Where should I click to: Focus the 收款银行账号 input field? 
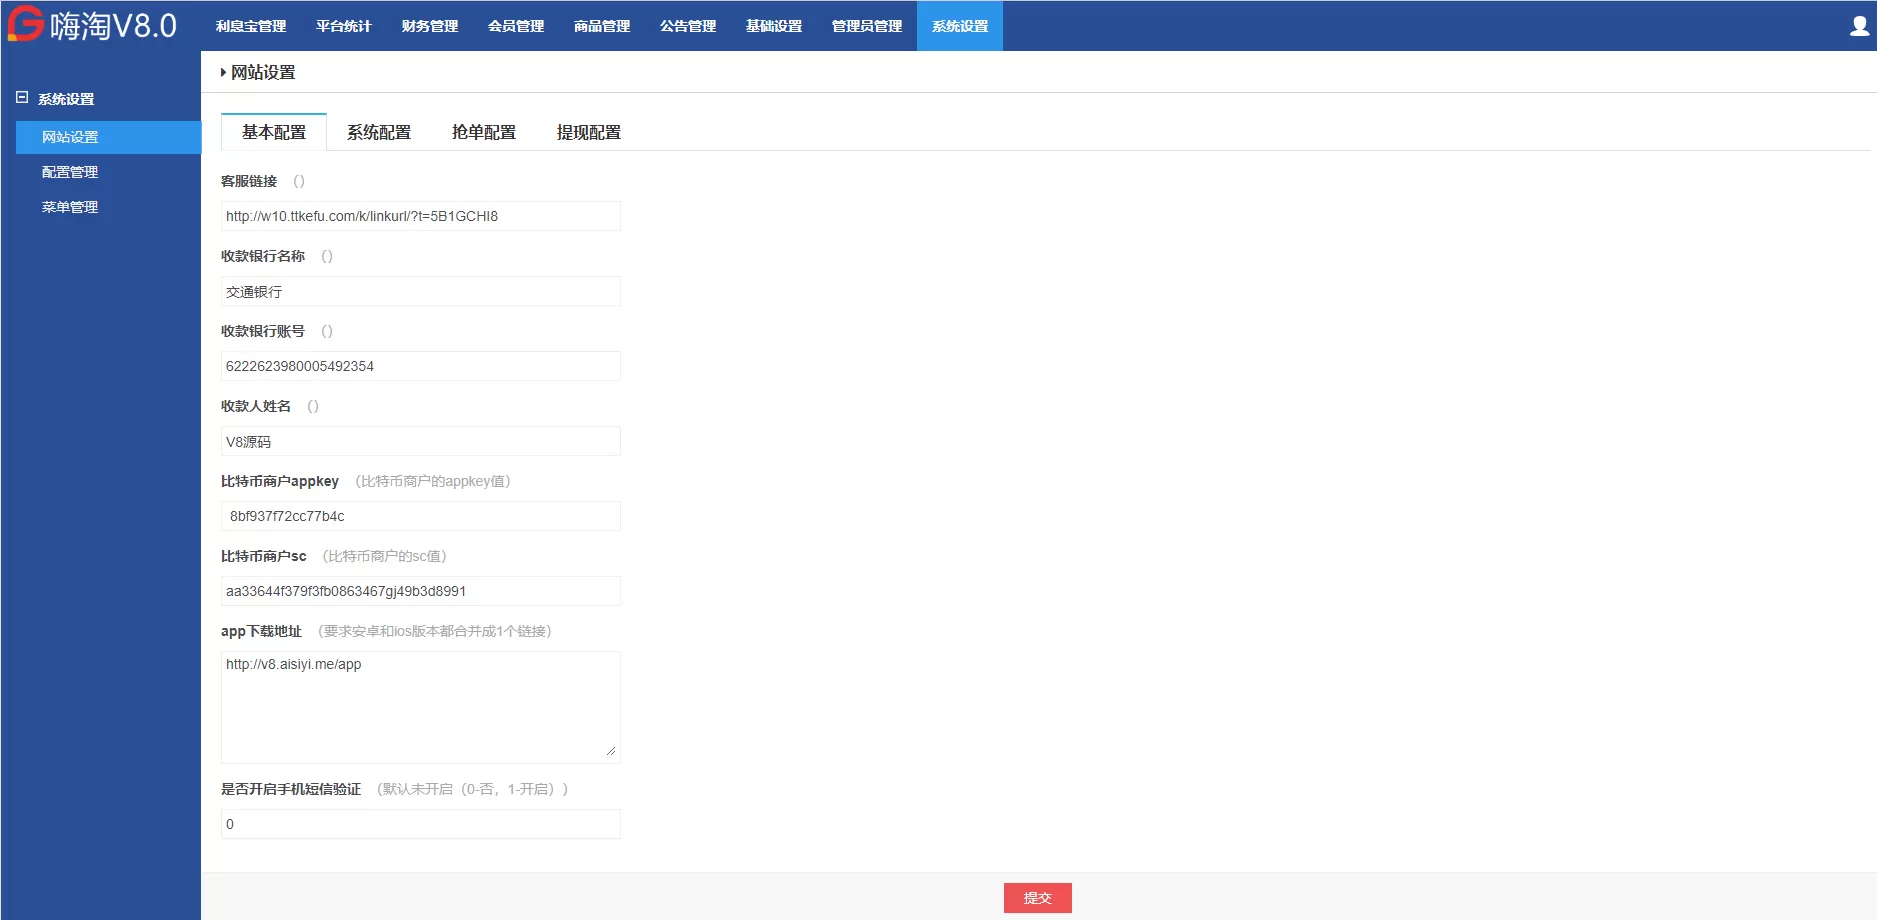pos(420,366)
